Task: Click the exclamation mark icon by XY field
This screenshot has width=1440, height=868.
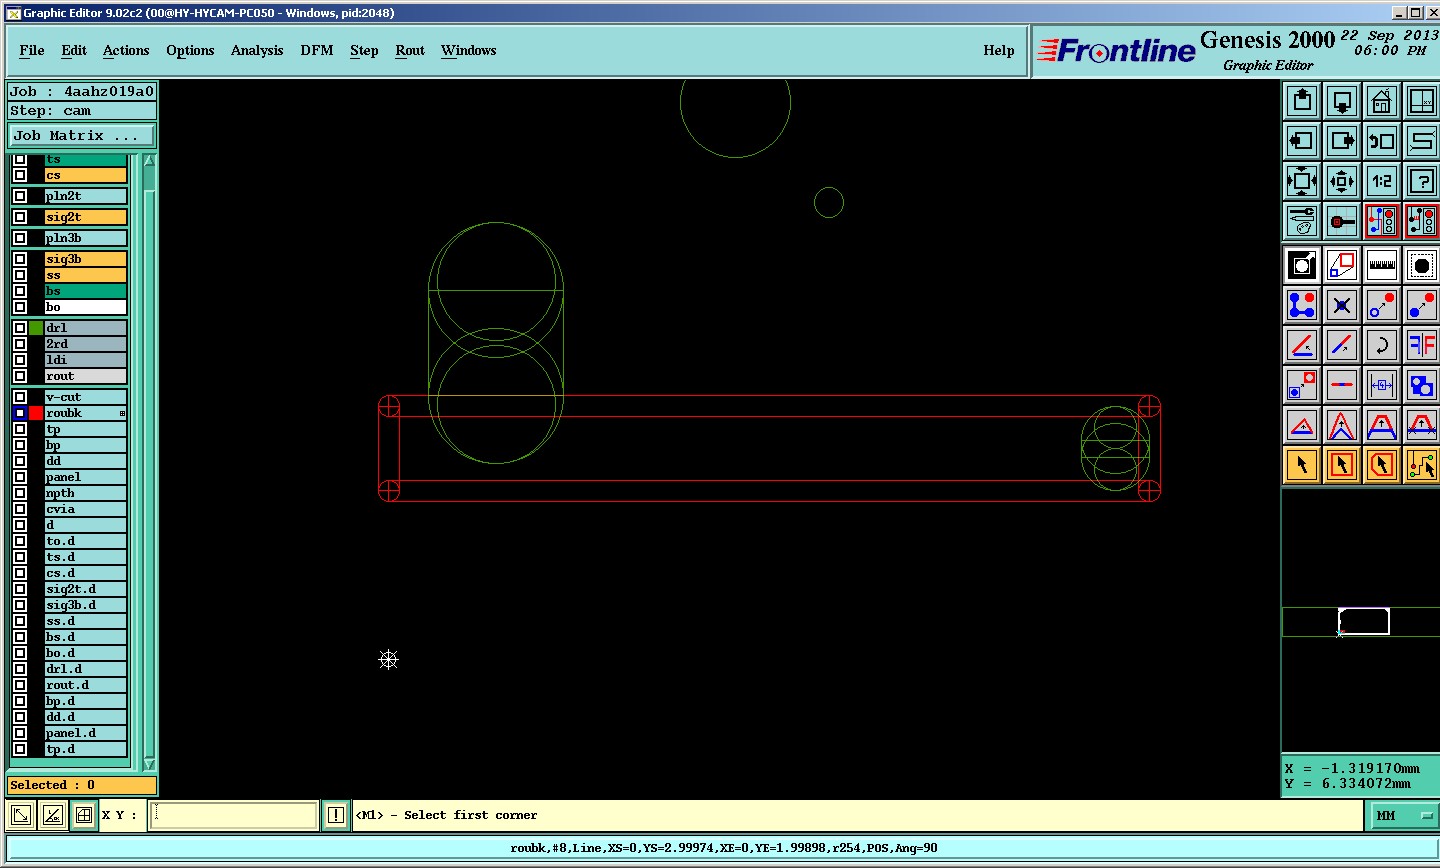Action: (x=336, y=815)
